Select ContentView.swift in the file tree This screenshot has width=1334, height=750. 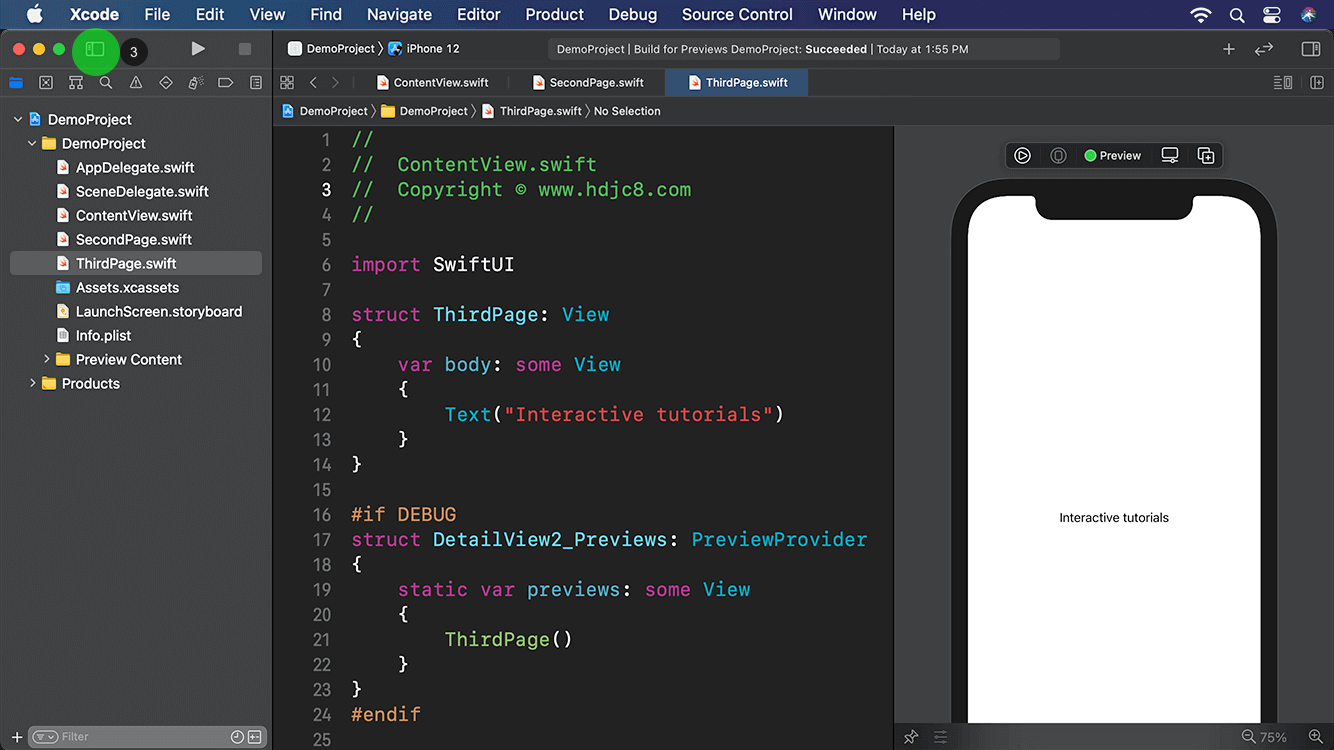coord(134,215)
